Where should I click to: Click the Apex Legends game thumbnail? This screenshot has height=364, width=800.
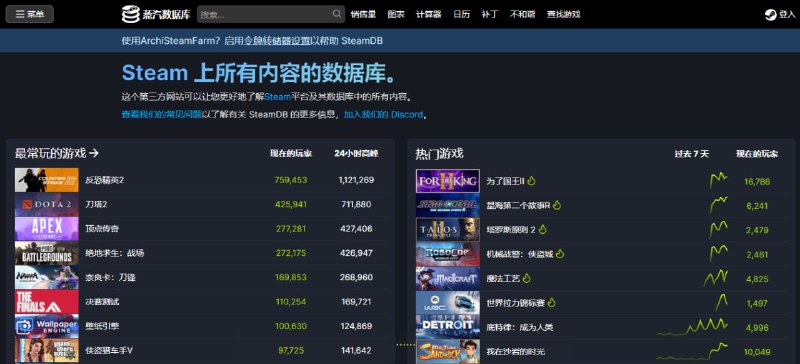(x=46, y=229)
